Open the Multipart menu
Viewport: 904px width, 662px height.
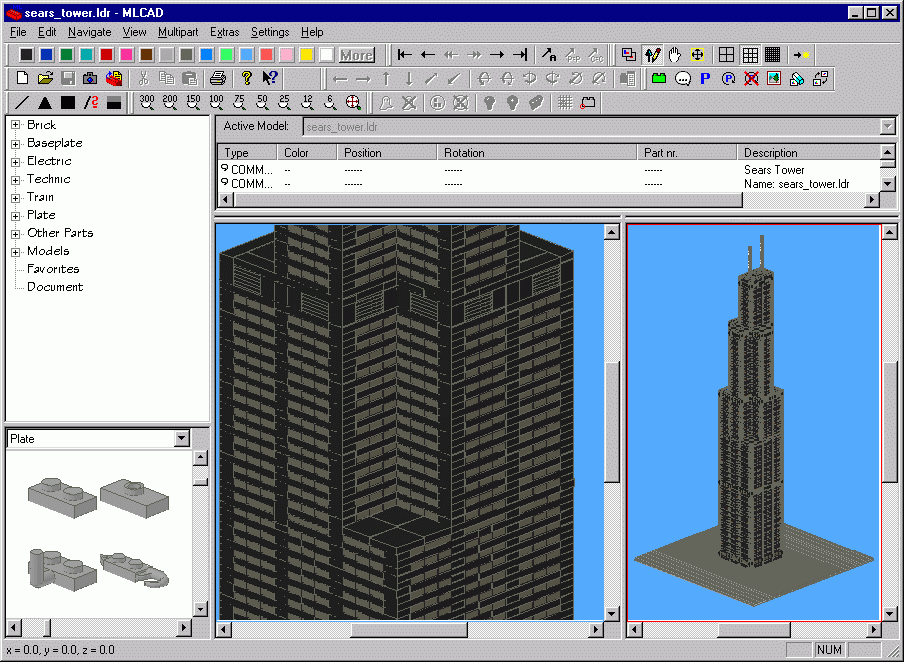click(x=178, y=32)
